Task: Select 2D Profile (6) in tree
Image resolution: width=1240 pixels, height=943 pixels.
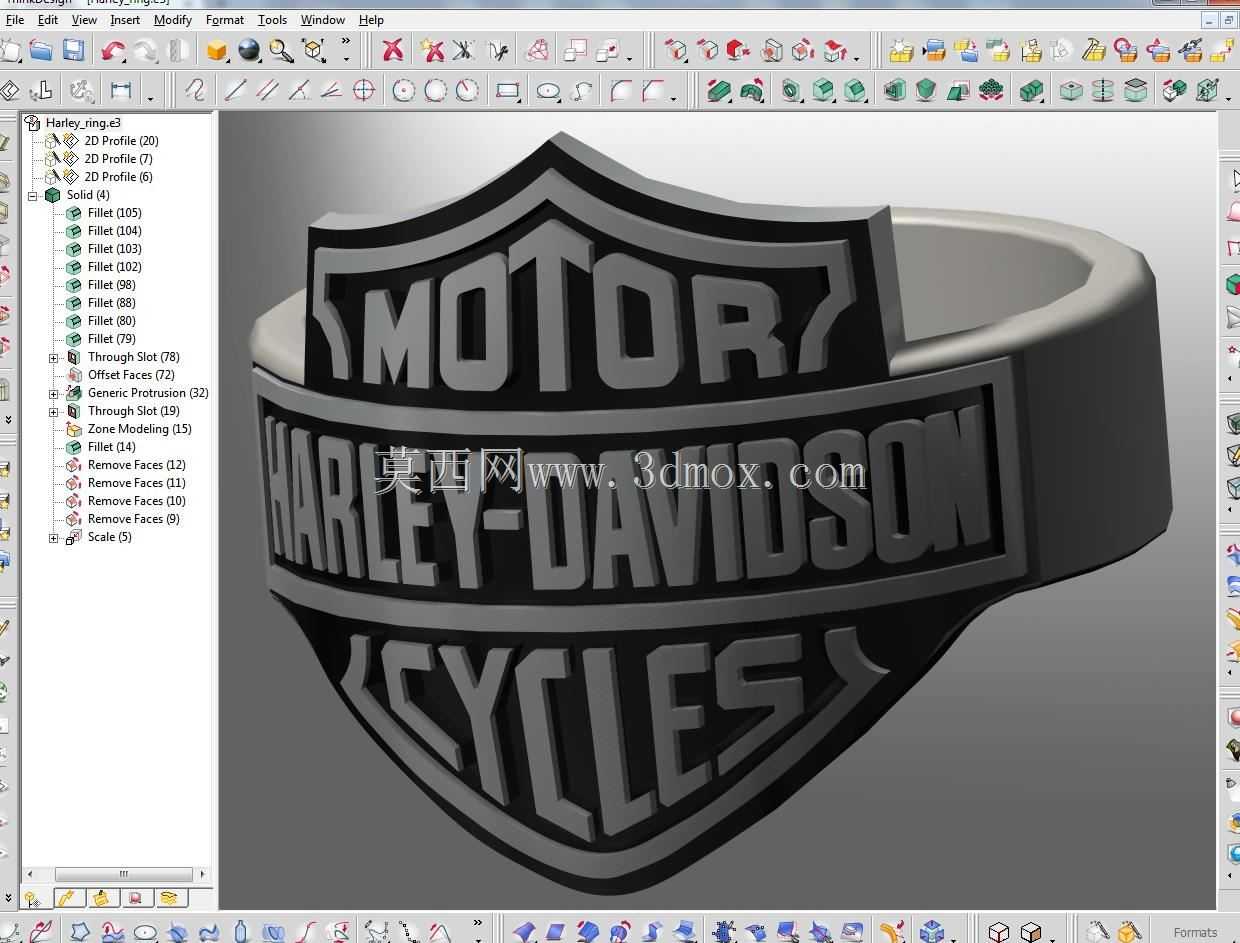Action: point(118,177)
